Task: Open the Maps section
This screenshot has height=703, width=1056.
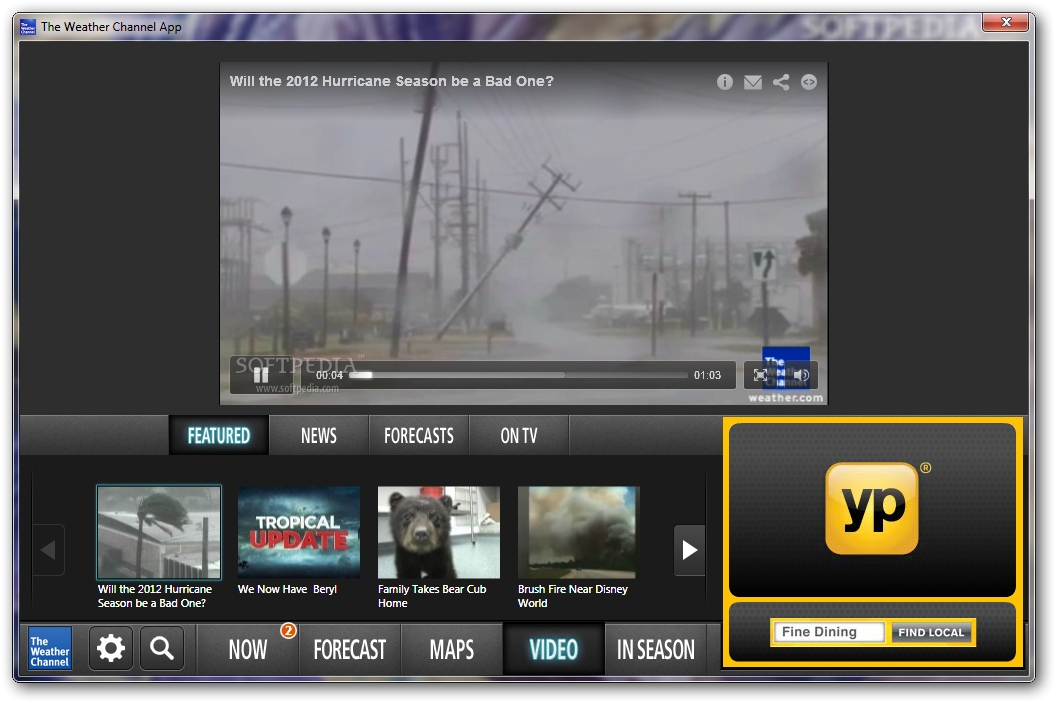Action: (452, 650)
